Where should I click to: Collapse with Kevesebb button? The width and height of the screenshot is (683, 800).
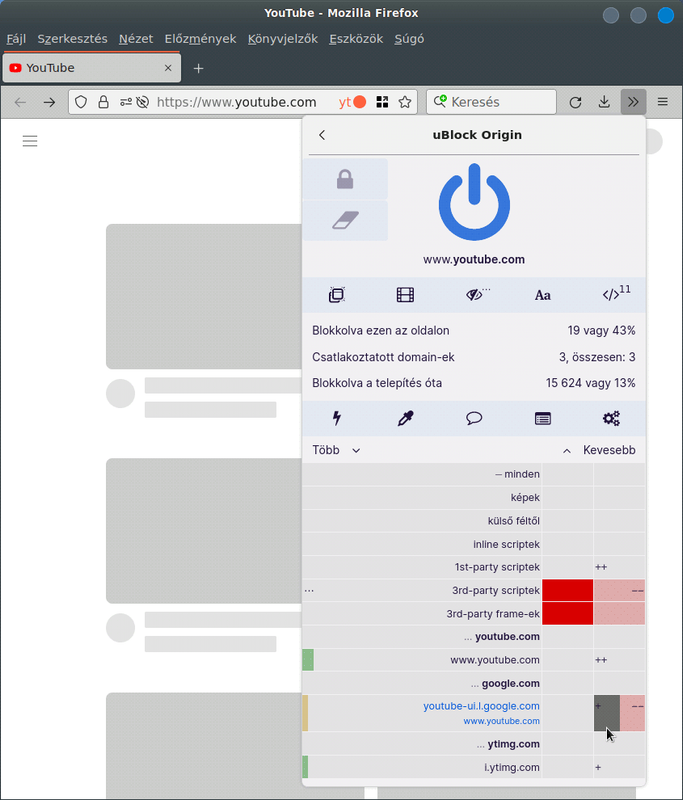(x=599, y=450)
